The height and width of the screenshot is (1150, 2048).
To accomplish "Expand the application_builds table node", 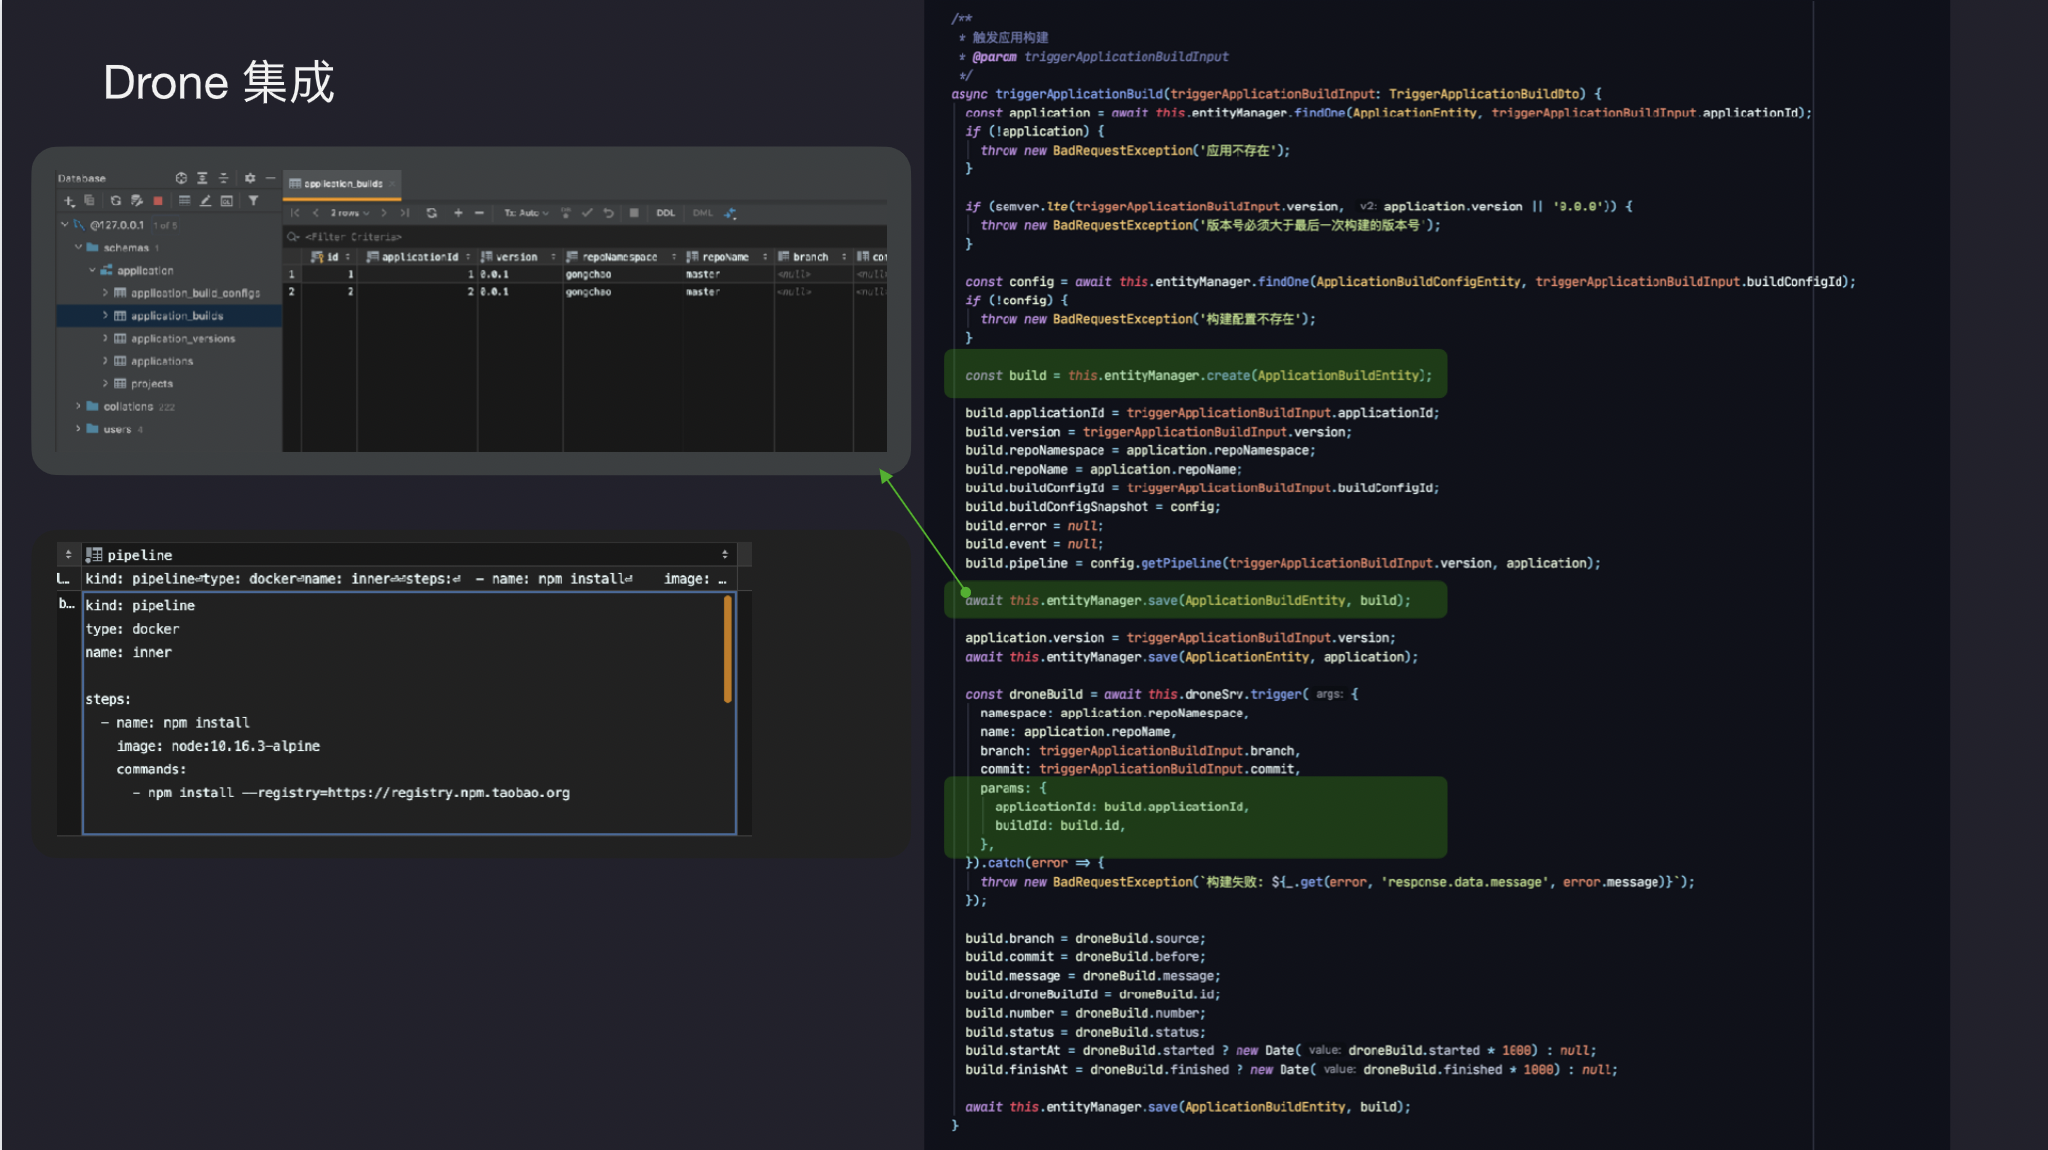I will [x=105, y=315].
